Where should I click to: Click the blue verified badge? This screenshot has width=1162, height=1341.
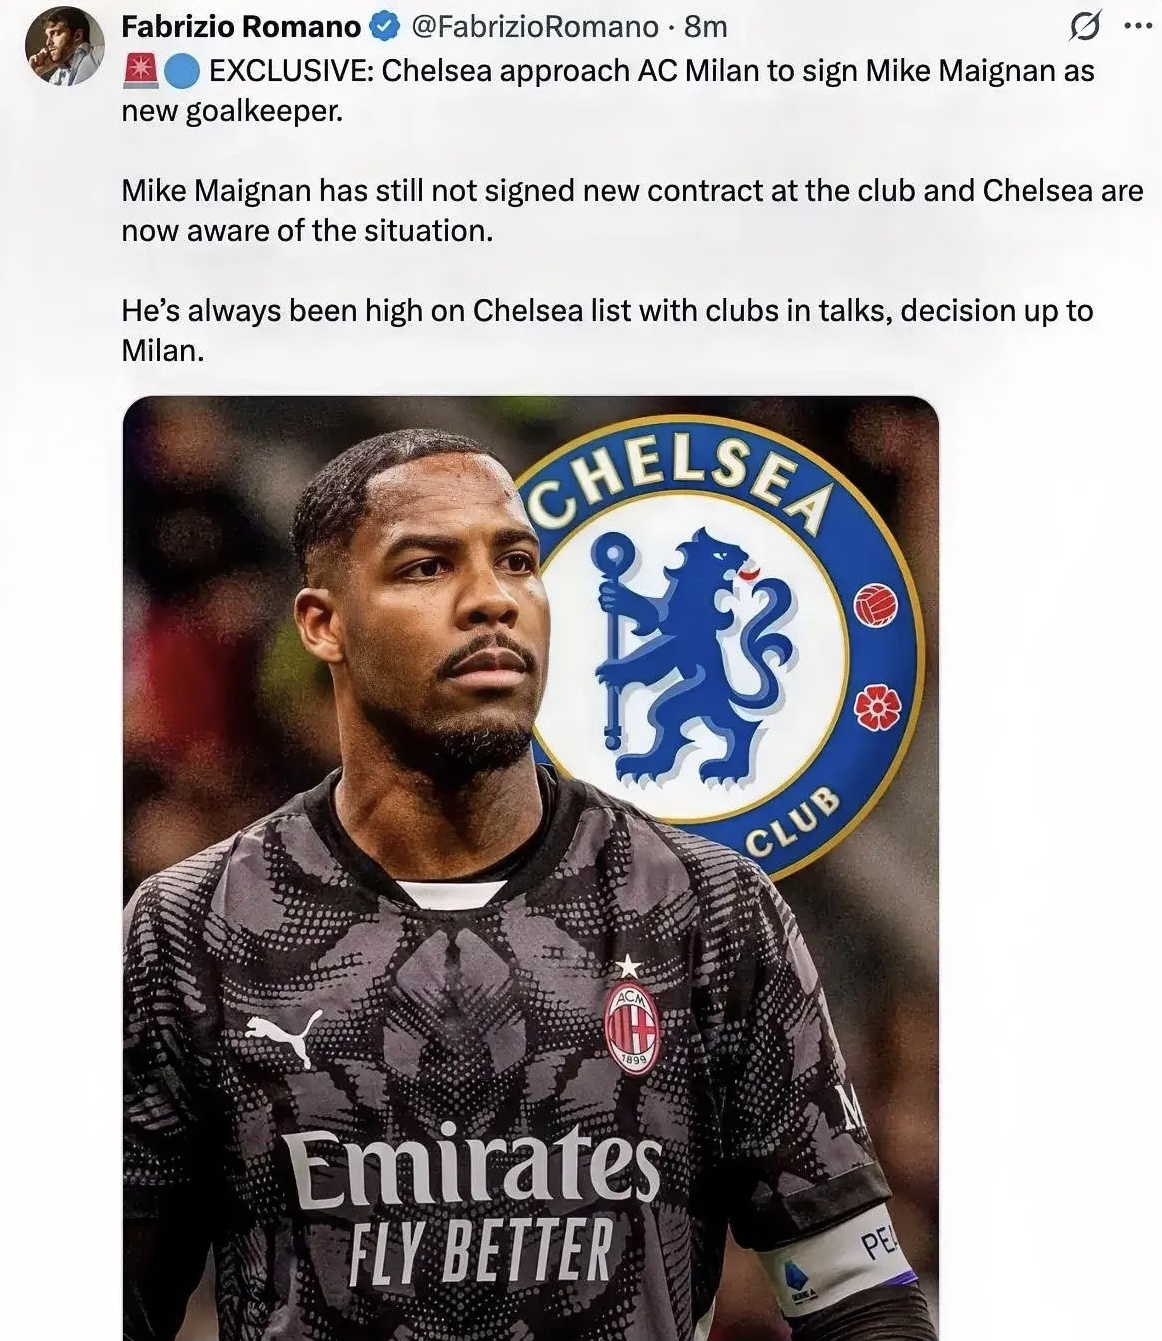tap(384, 27)
